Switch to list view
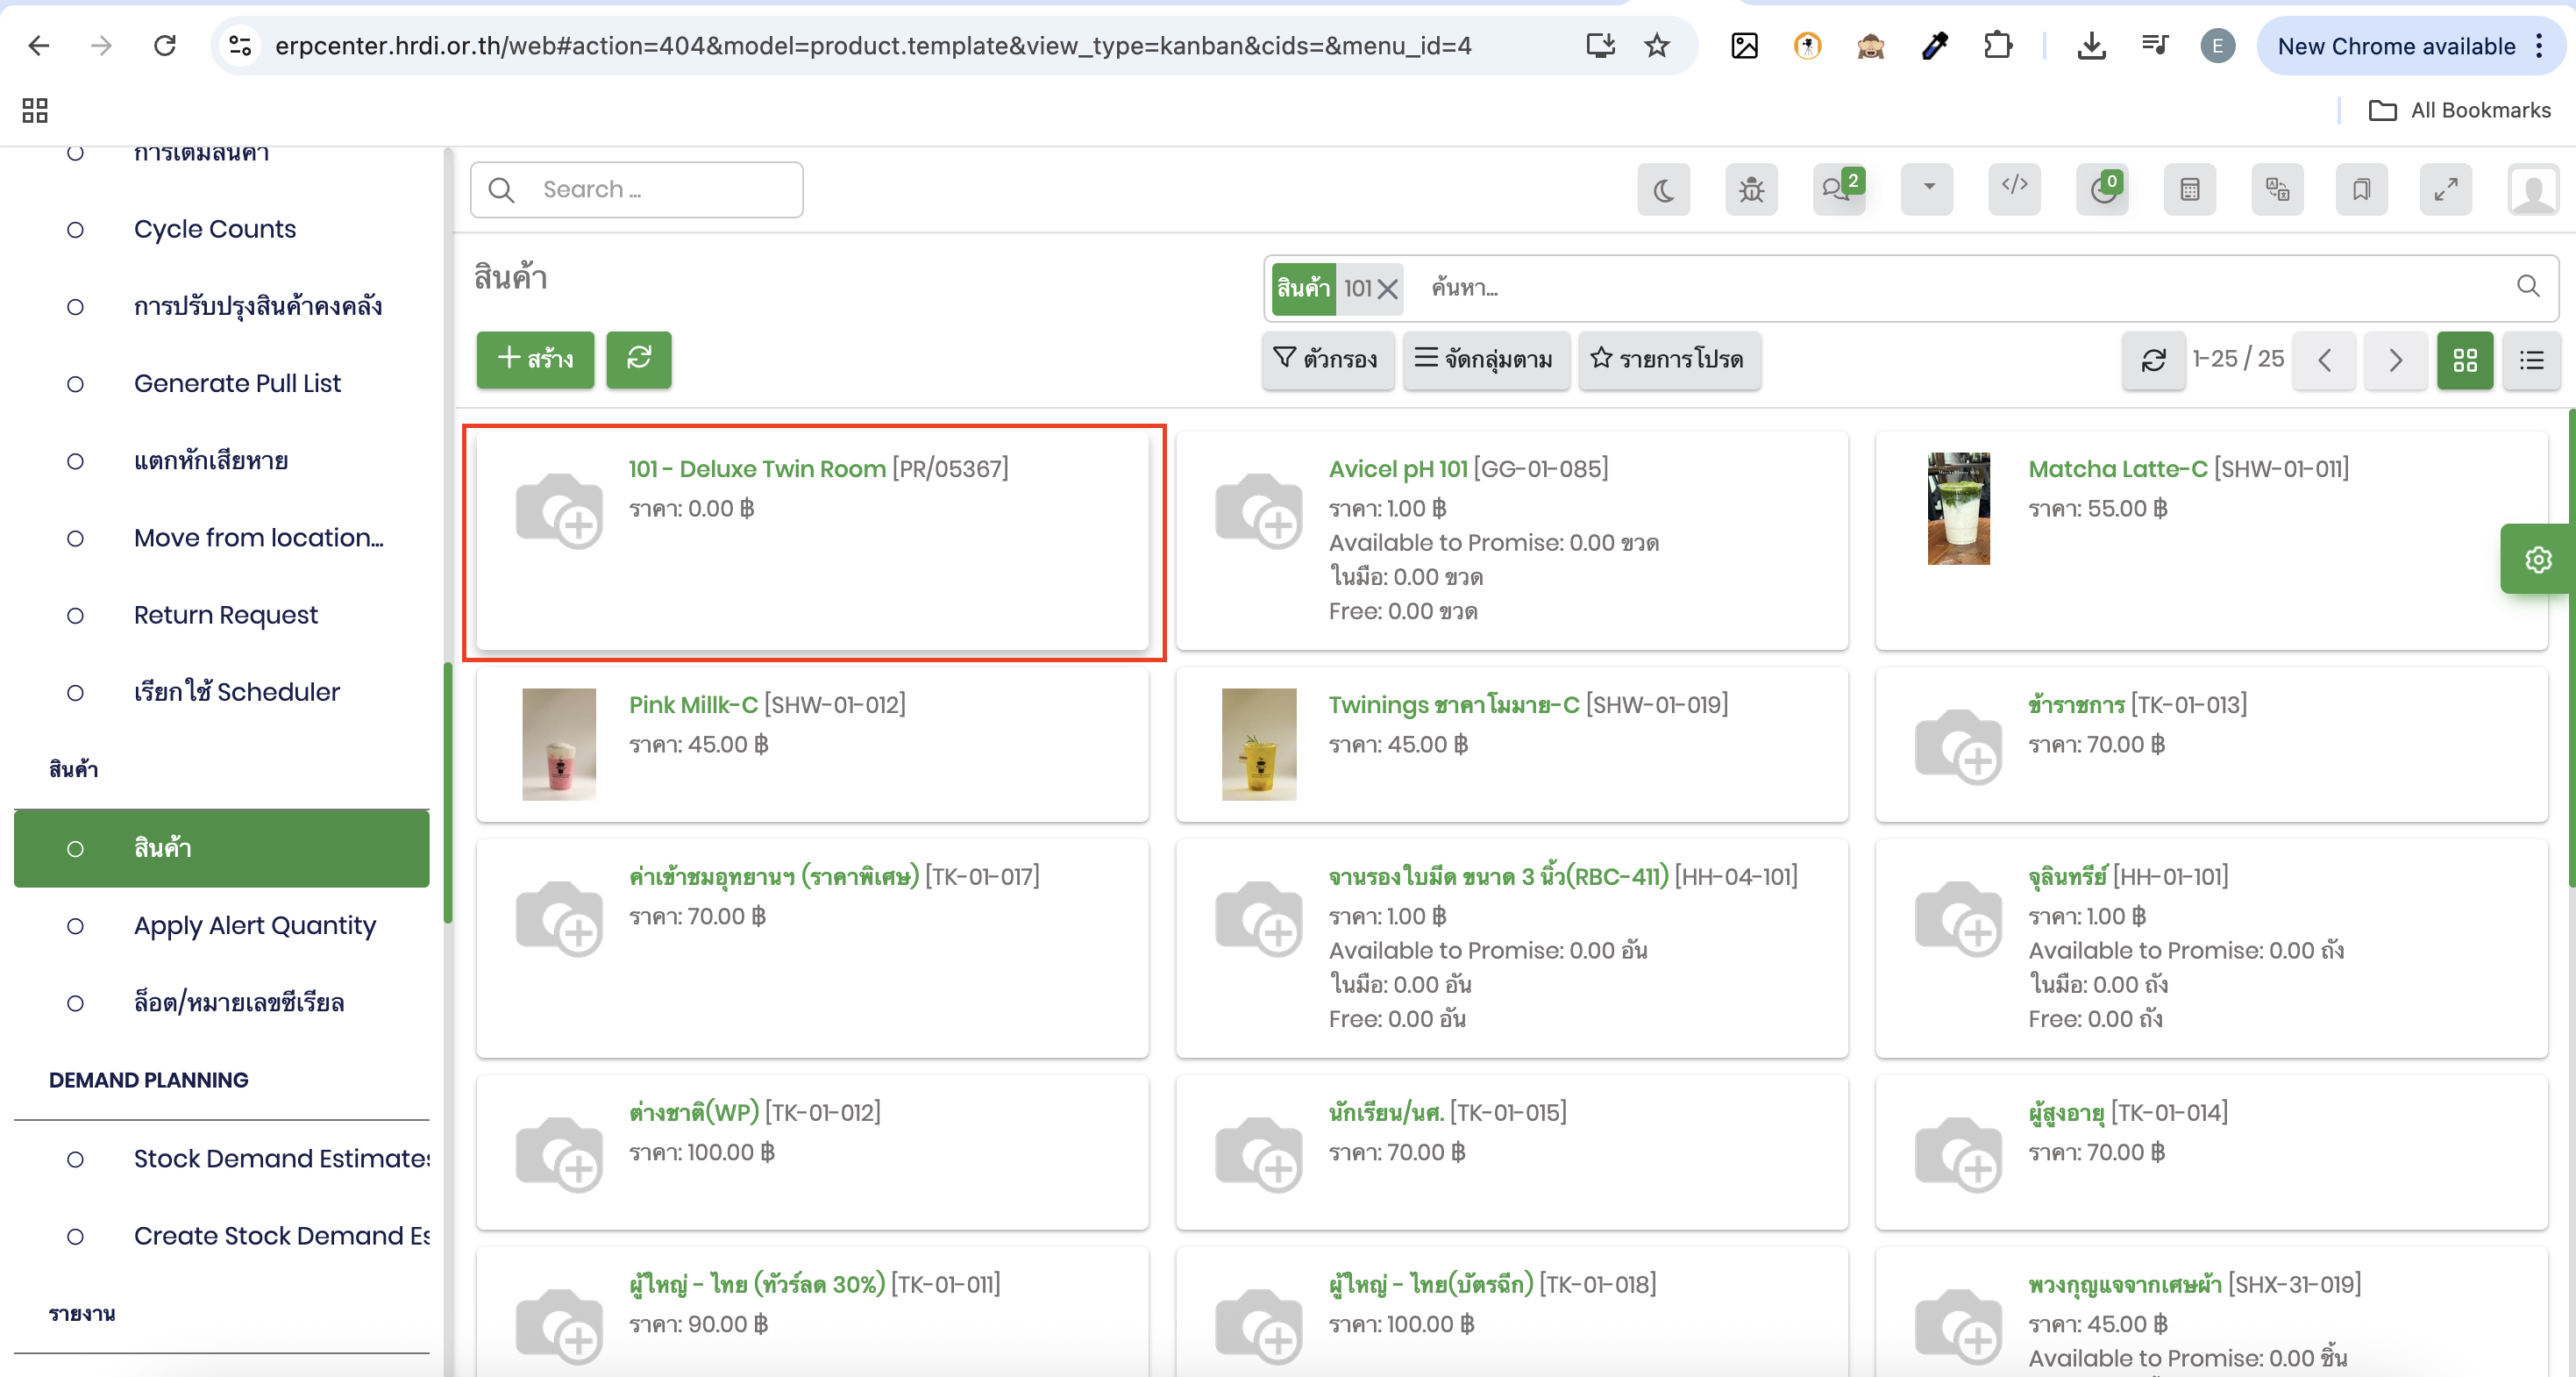2576x1377 pixels. click(2531, 360)
